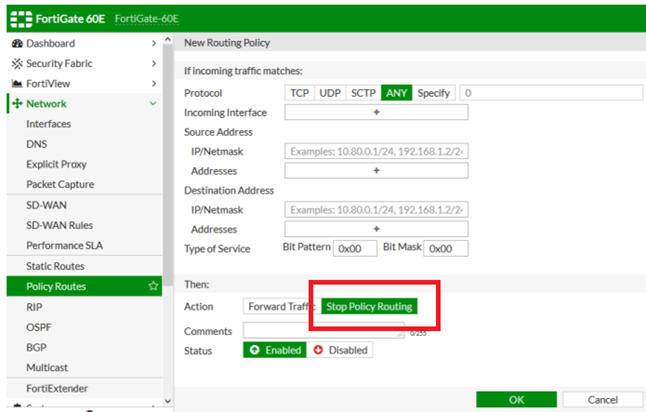
Task: Click the star icon beside Policy Routes
Action: click(153, 286)
